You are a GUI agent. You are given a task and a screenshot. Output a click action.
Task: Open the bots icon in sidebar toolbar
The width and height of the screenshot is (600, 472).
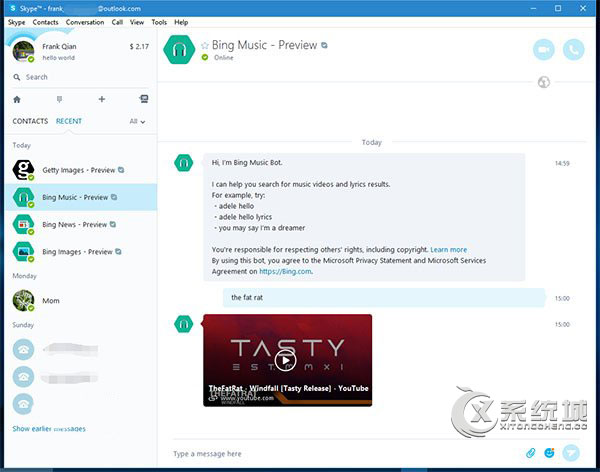click(144, 99)
